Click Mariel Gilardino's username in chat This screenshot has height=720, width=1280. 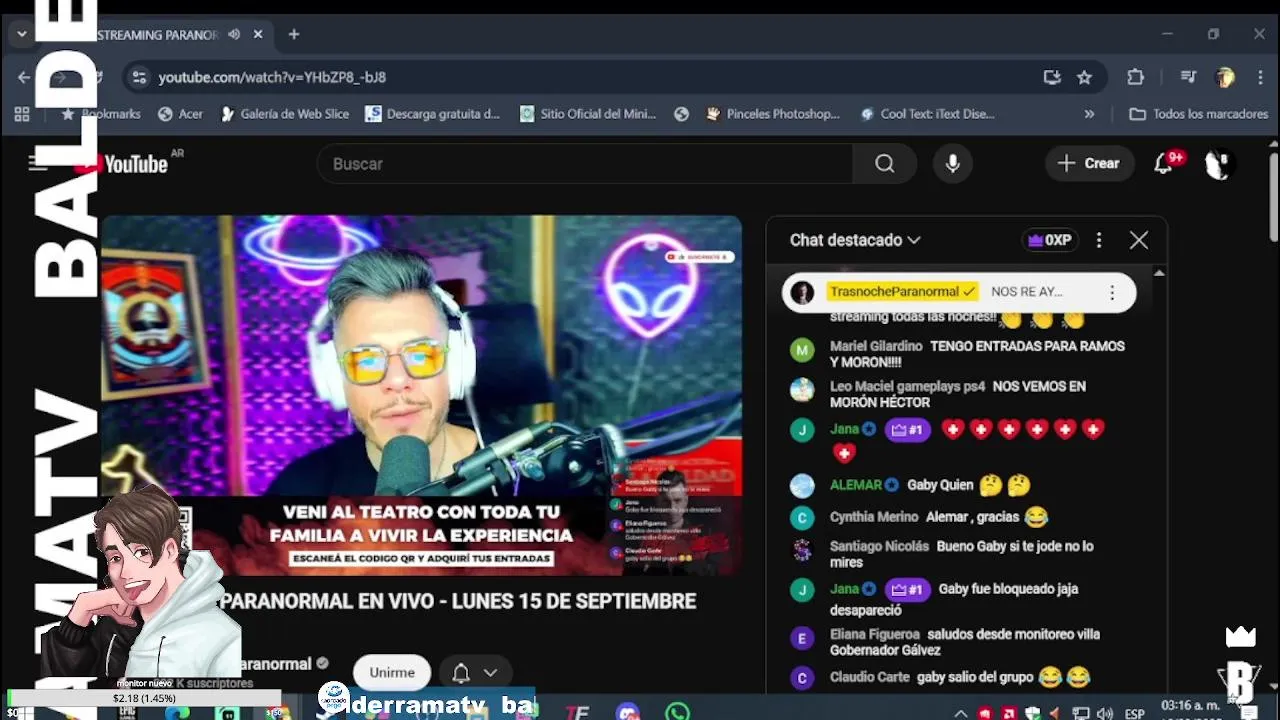[x=876, y=346]
